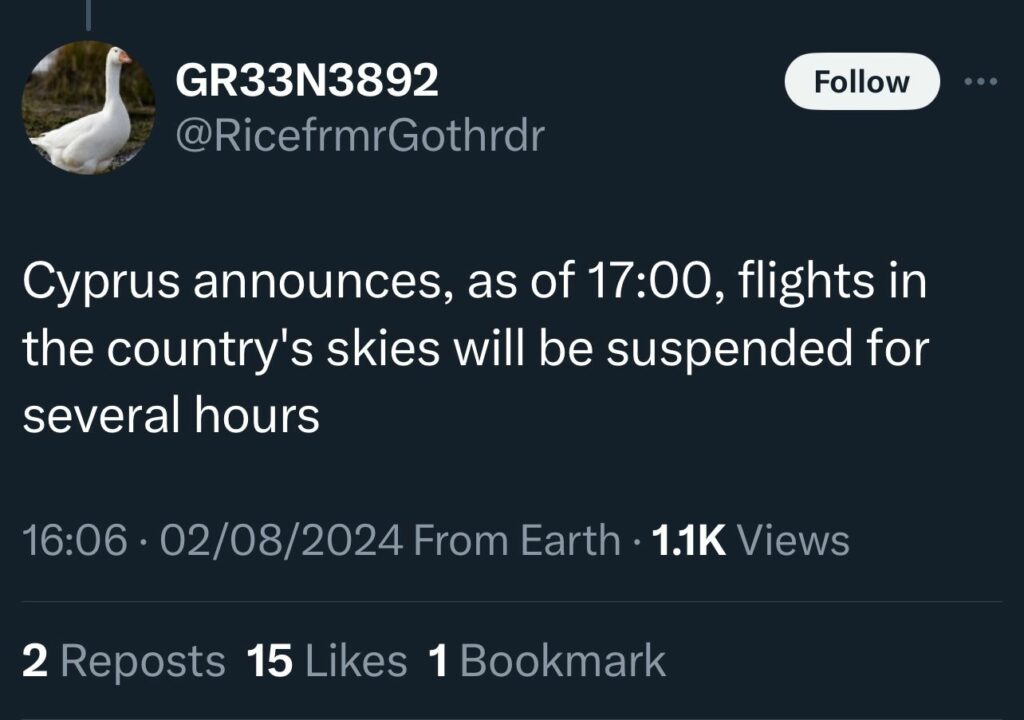The image size is (1024, 720).
Task: Click the word Cyprus in the post
Action: pos(101,282)
